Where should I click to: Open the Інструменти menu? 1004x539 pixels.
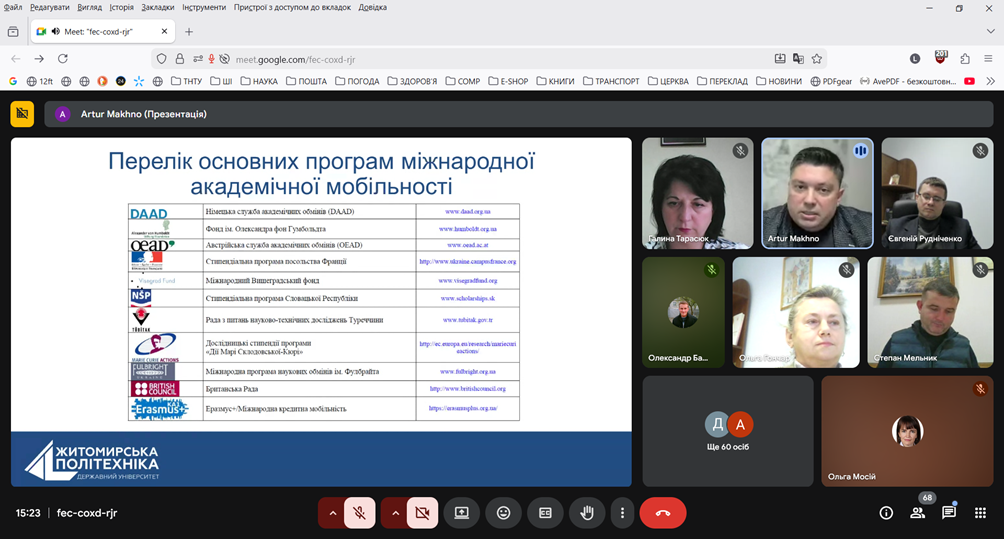pyautogui.click(x=203, y=7)
